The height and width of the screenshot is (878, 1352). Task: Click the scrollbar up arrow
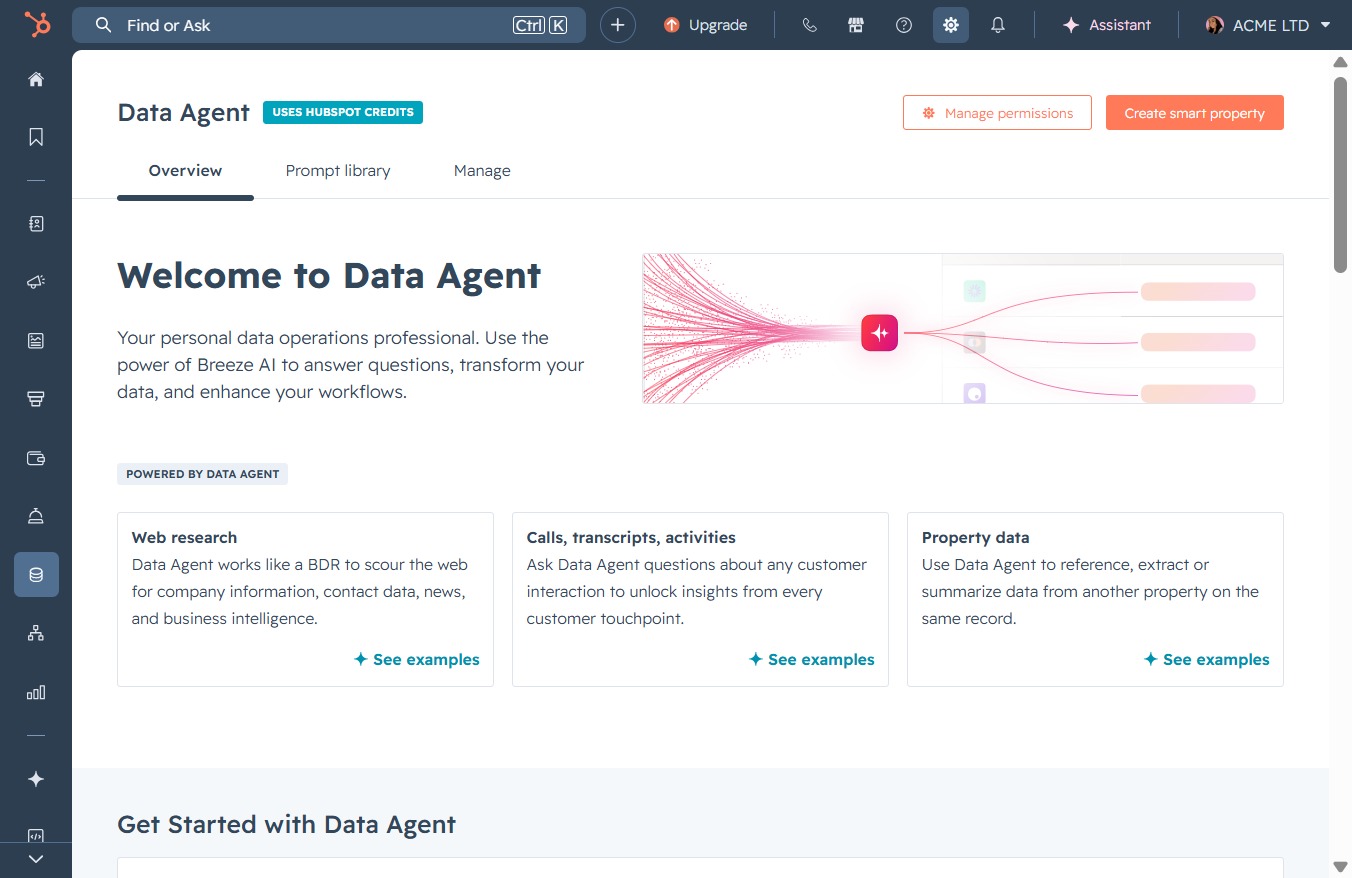pyautogui.click(x=1341, y=62)
